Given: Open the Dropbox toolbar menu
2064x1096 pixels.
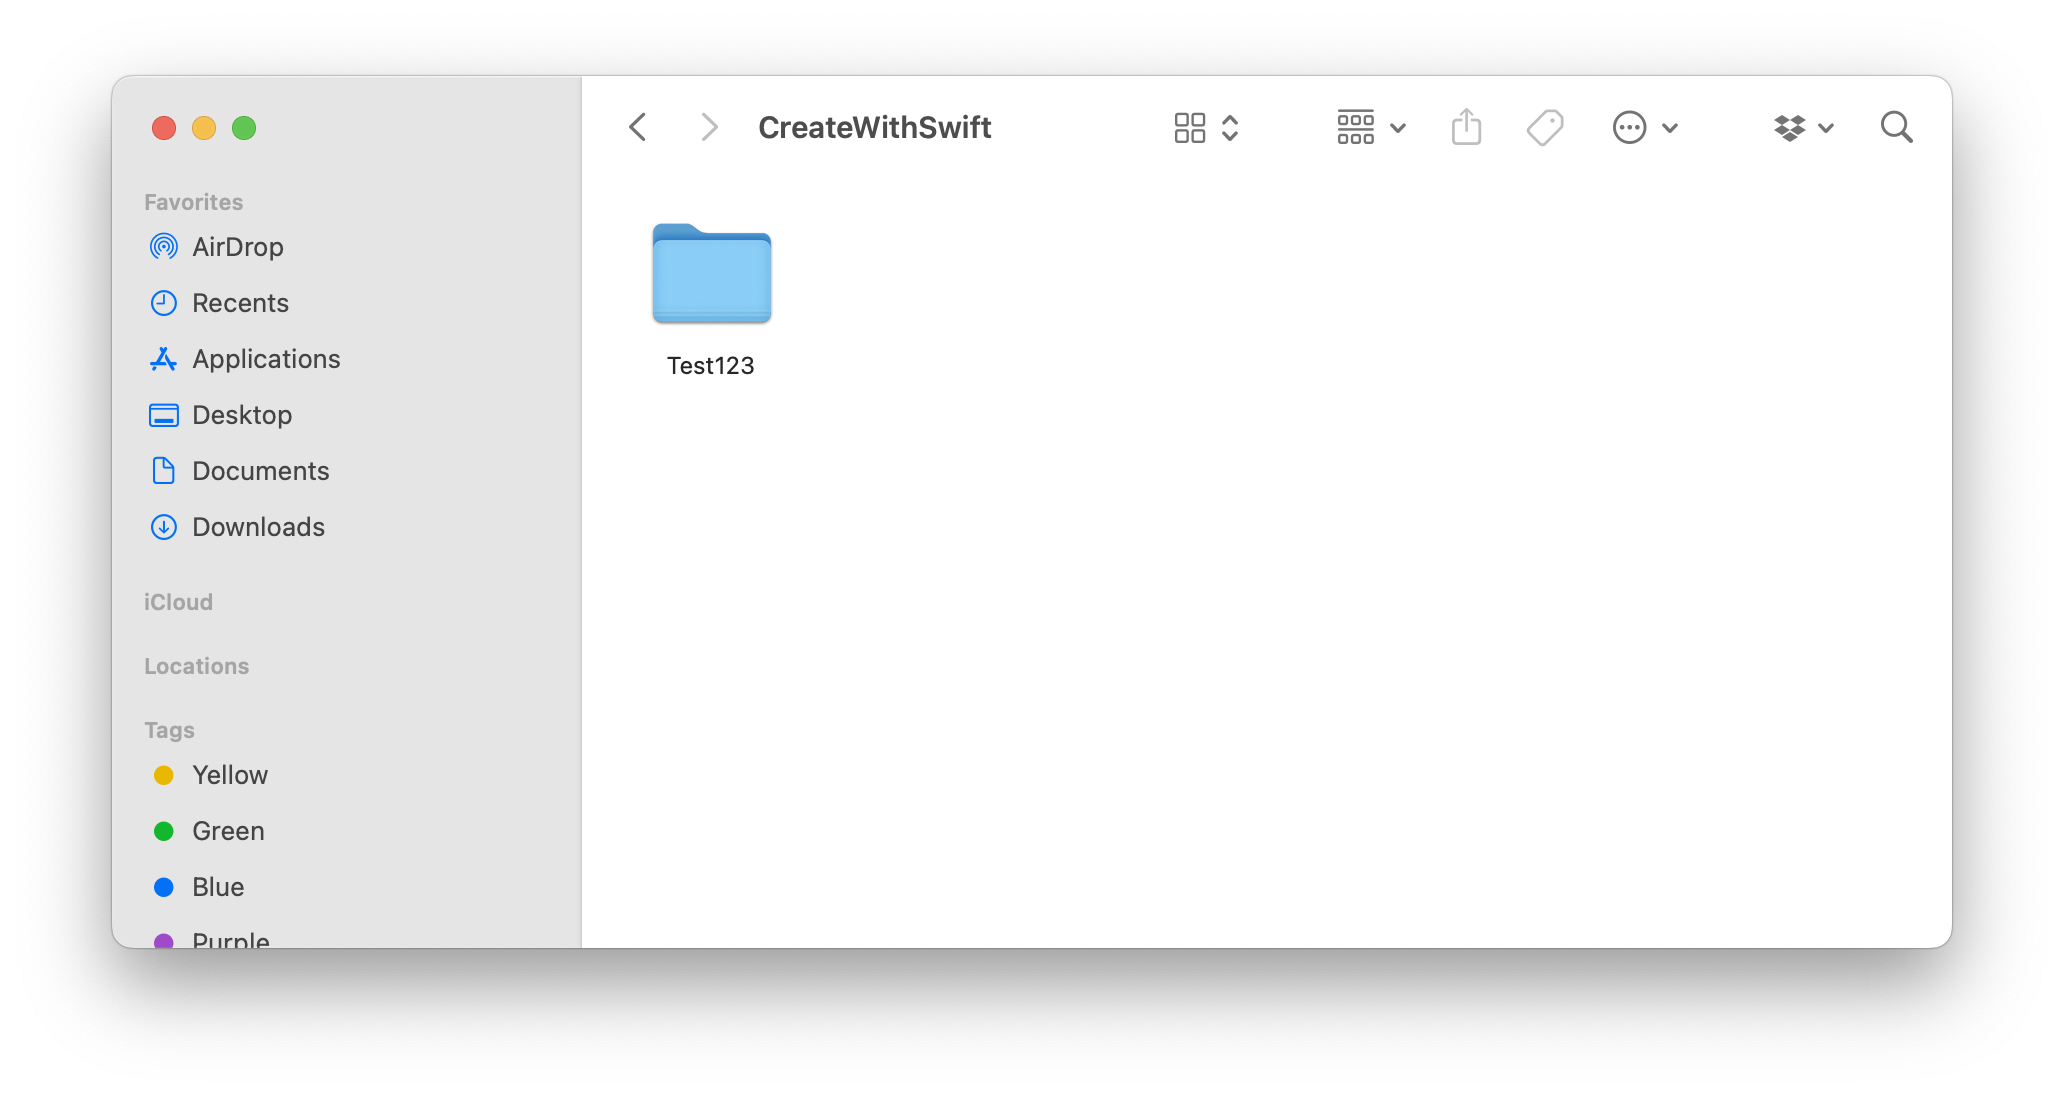Looking at the screenshot, I should point(1802,128).
